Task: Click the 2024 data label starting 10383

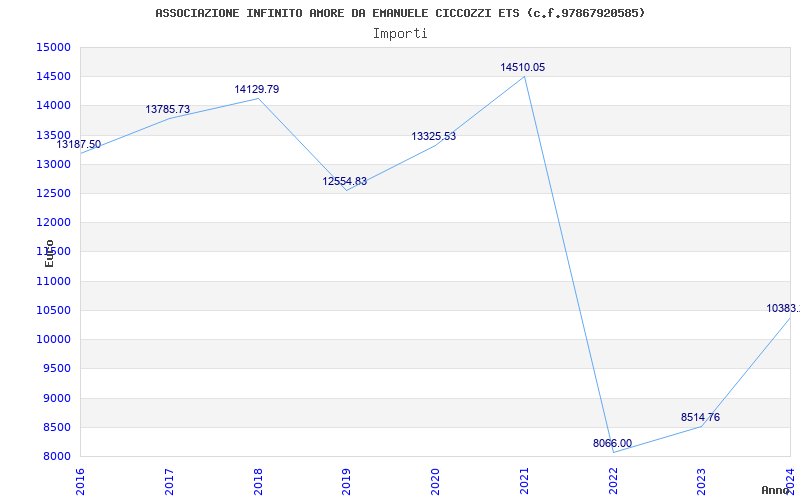Action: point(783,308)
